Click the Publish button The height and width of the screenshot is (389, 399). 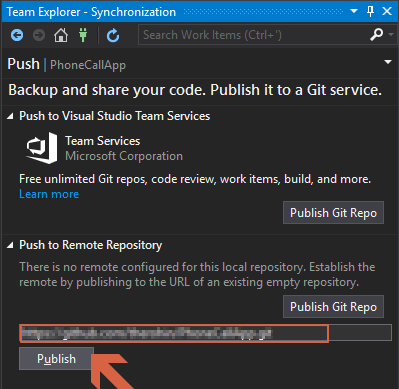pyautogui.click(x=56, y=359)
